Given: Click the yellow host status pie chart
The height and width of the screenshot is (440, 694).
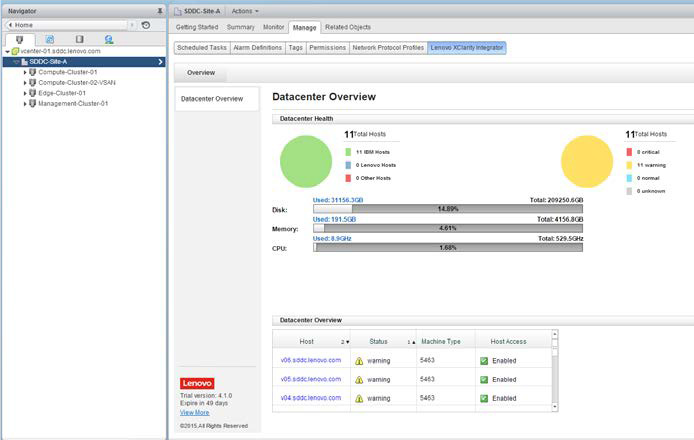Looking at the screenshot, I should tap(587, 162).
